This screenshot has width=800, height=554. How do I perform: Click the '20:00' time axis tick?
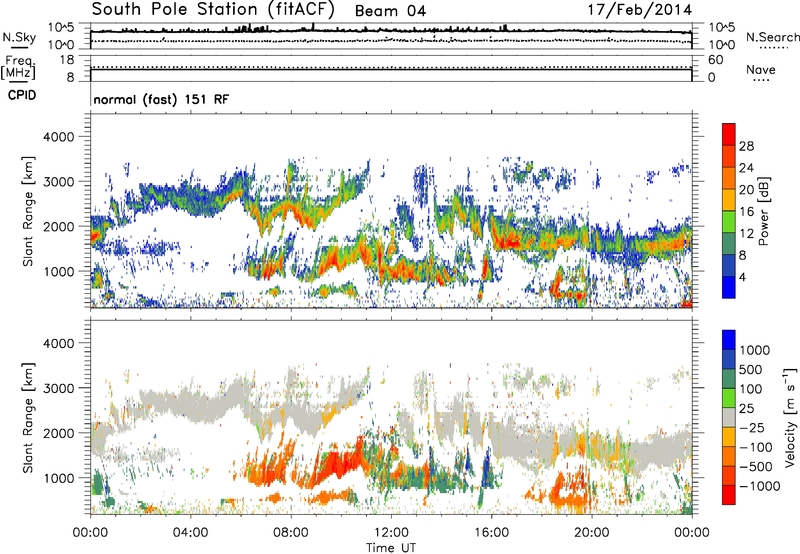coord(591,533)
